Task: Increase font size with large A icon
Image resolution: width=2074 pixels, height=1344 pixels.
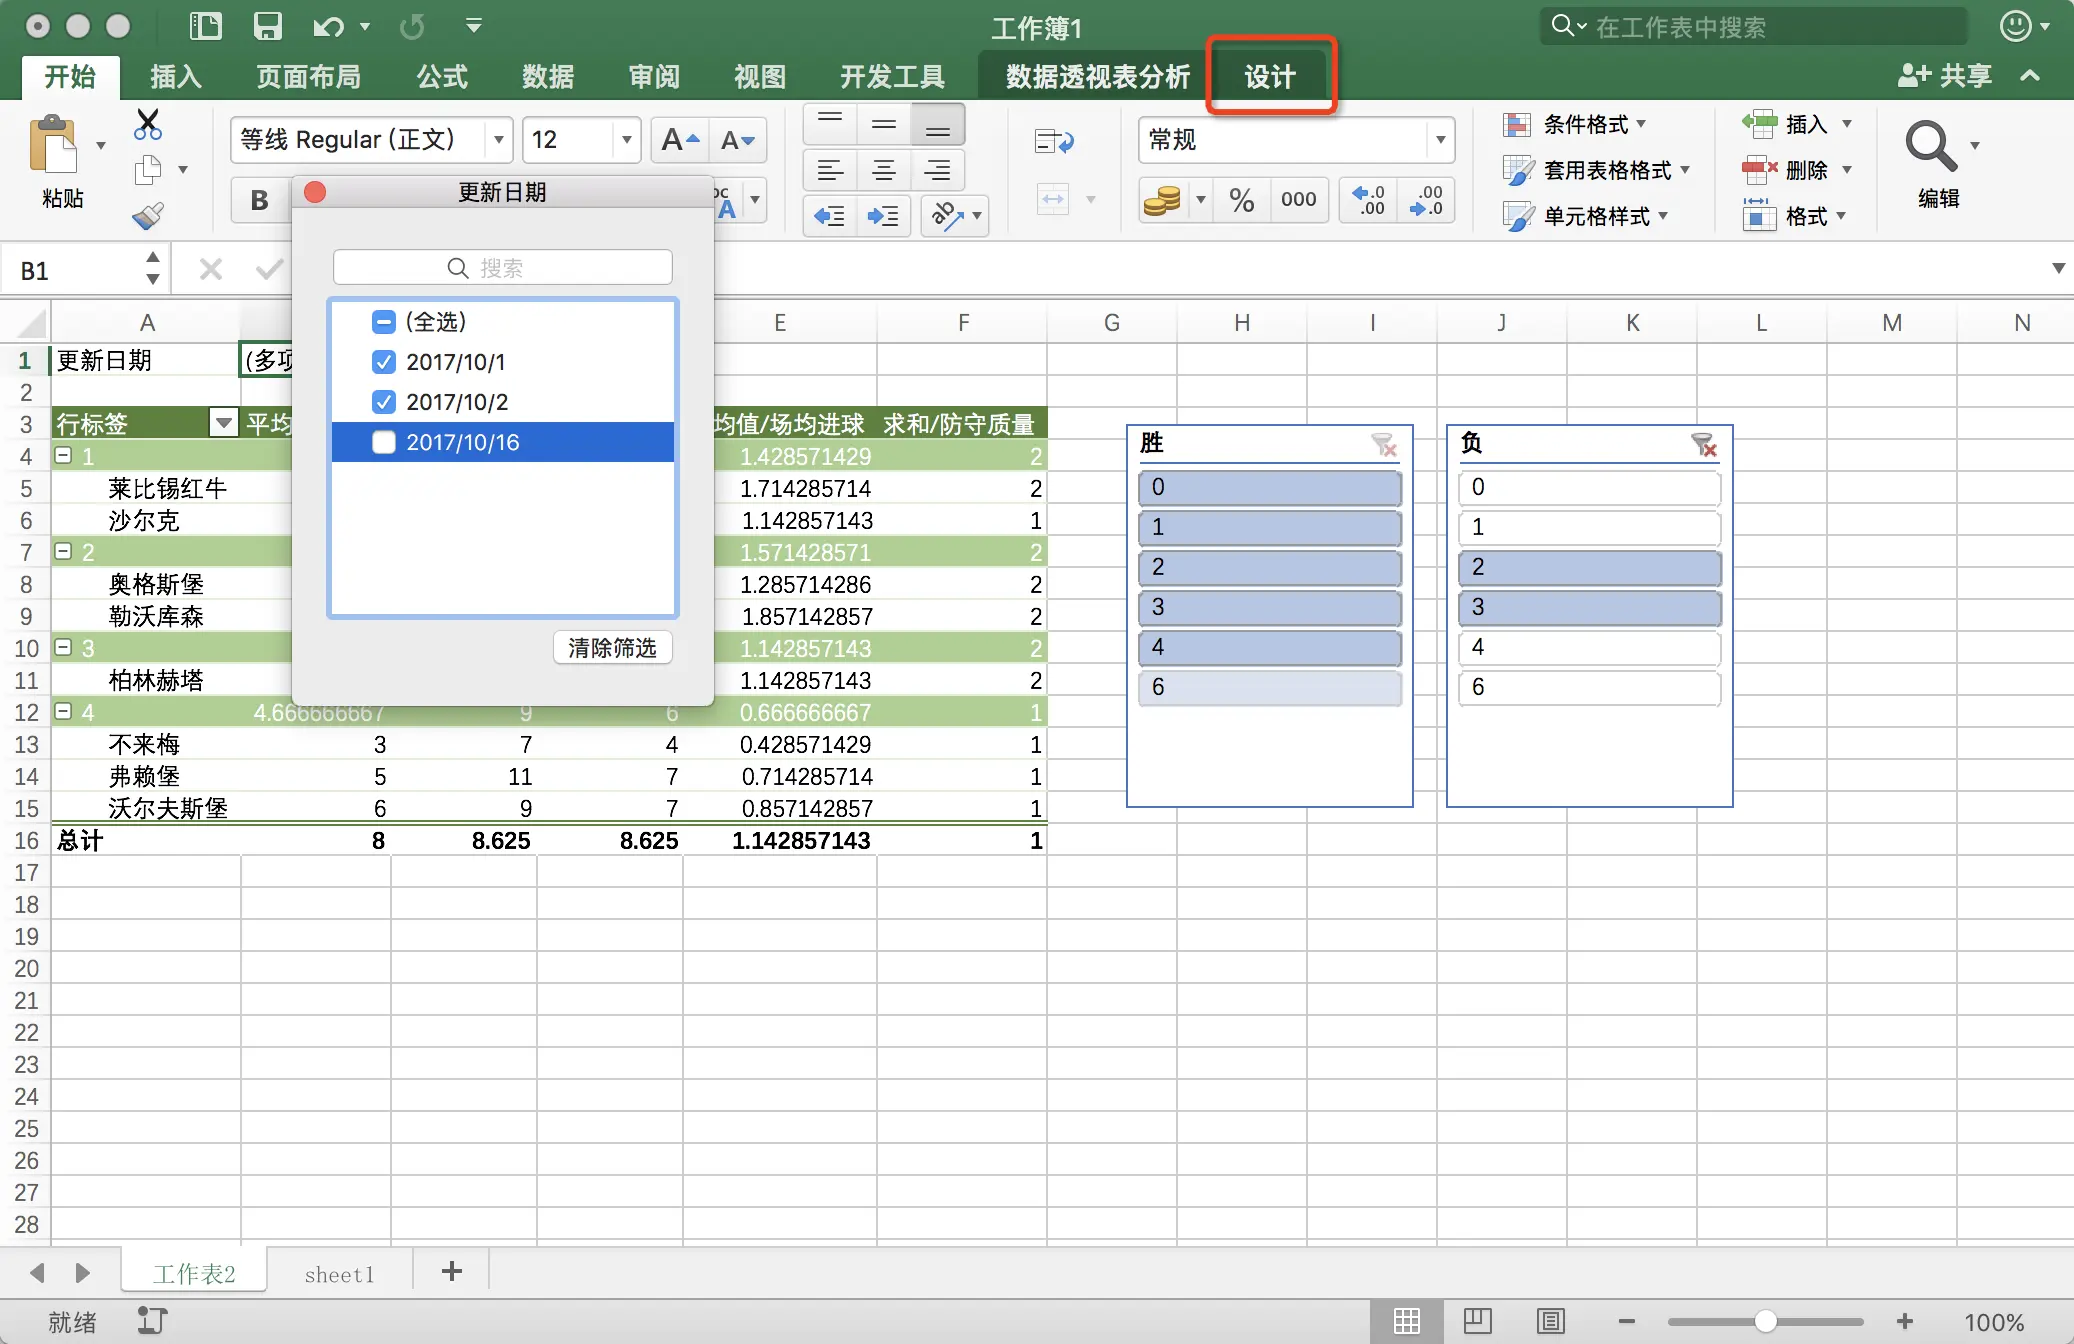Action: (x=680, y=140)
